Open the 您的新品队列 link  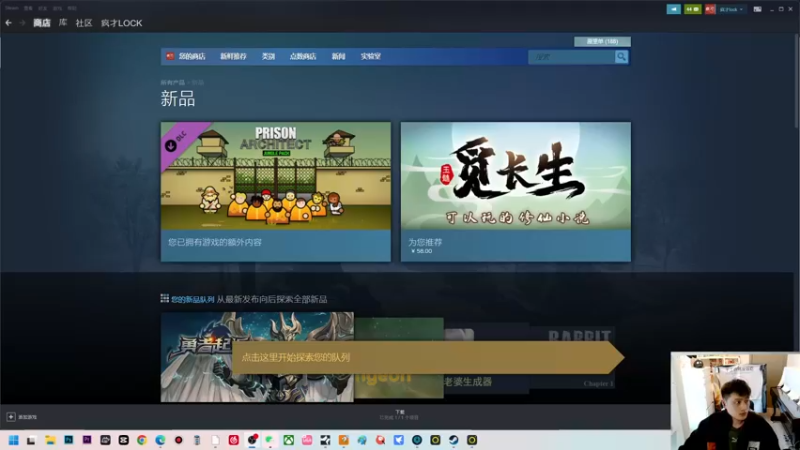click(192, 299)
